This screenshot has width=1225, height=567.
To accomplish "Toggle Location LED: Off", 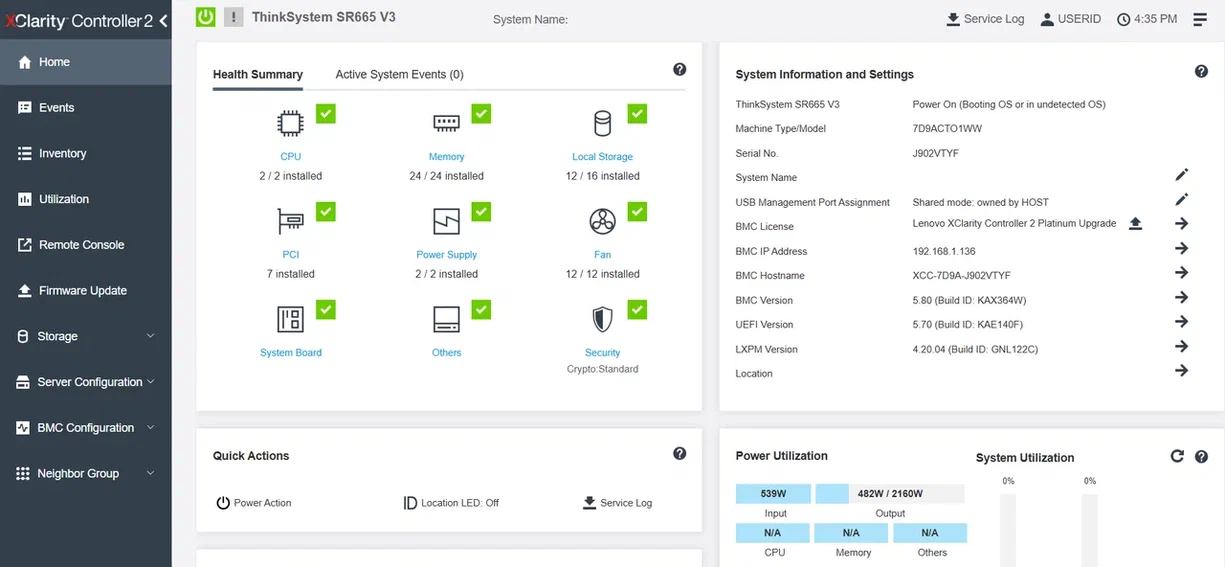I will [451, 503].
